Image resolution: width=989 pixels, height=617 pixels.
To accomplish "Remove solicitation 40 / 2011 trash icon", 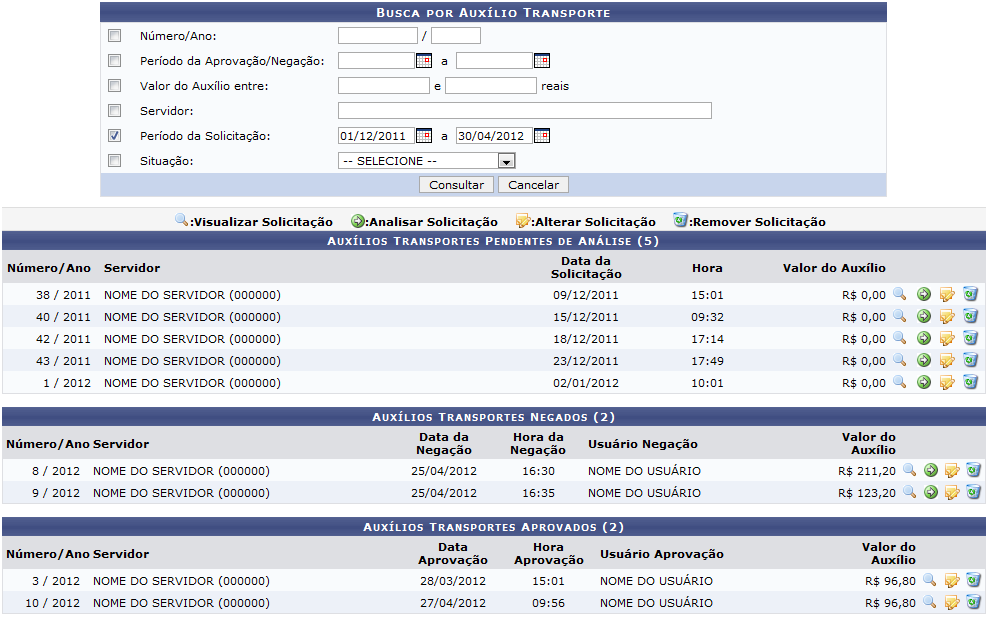I will [971, 316].
